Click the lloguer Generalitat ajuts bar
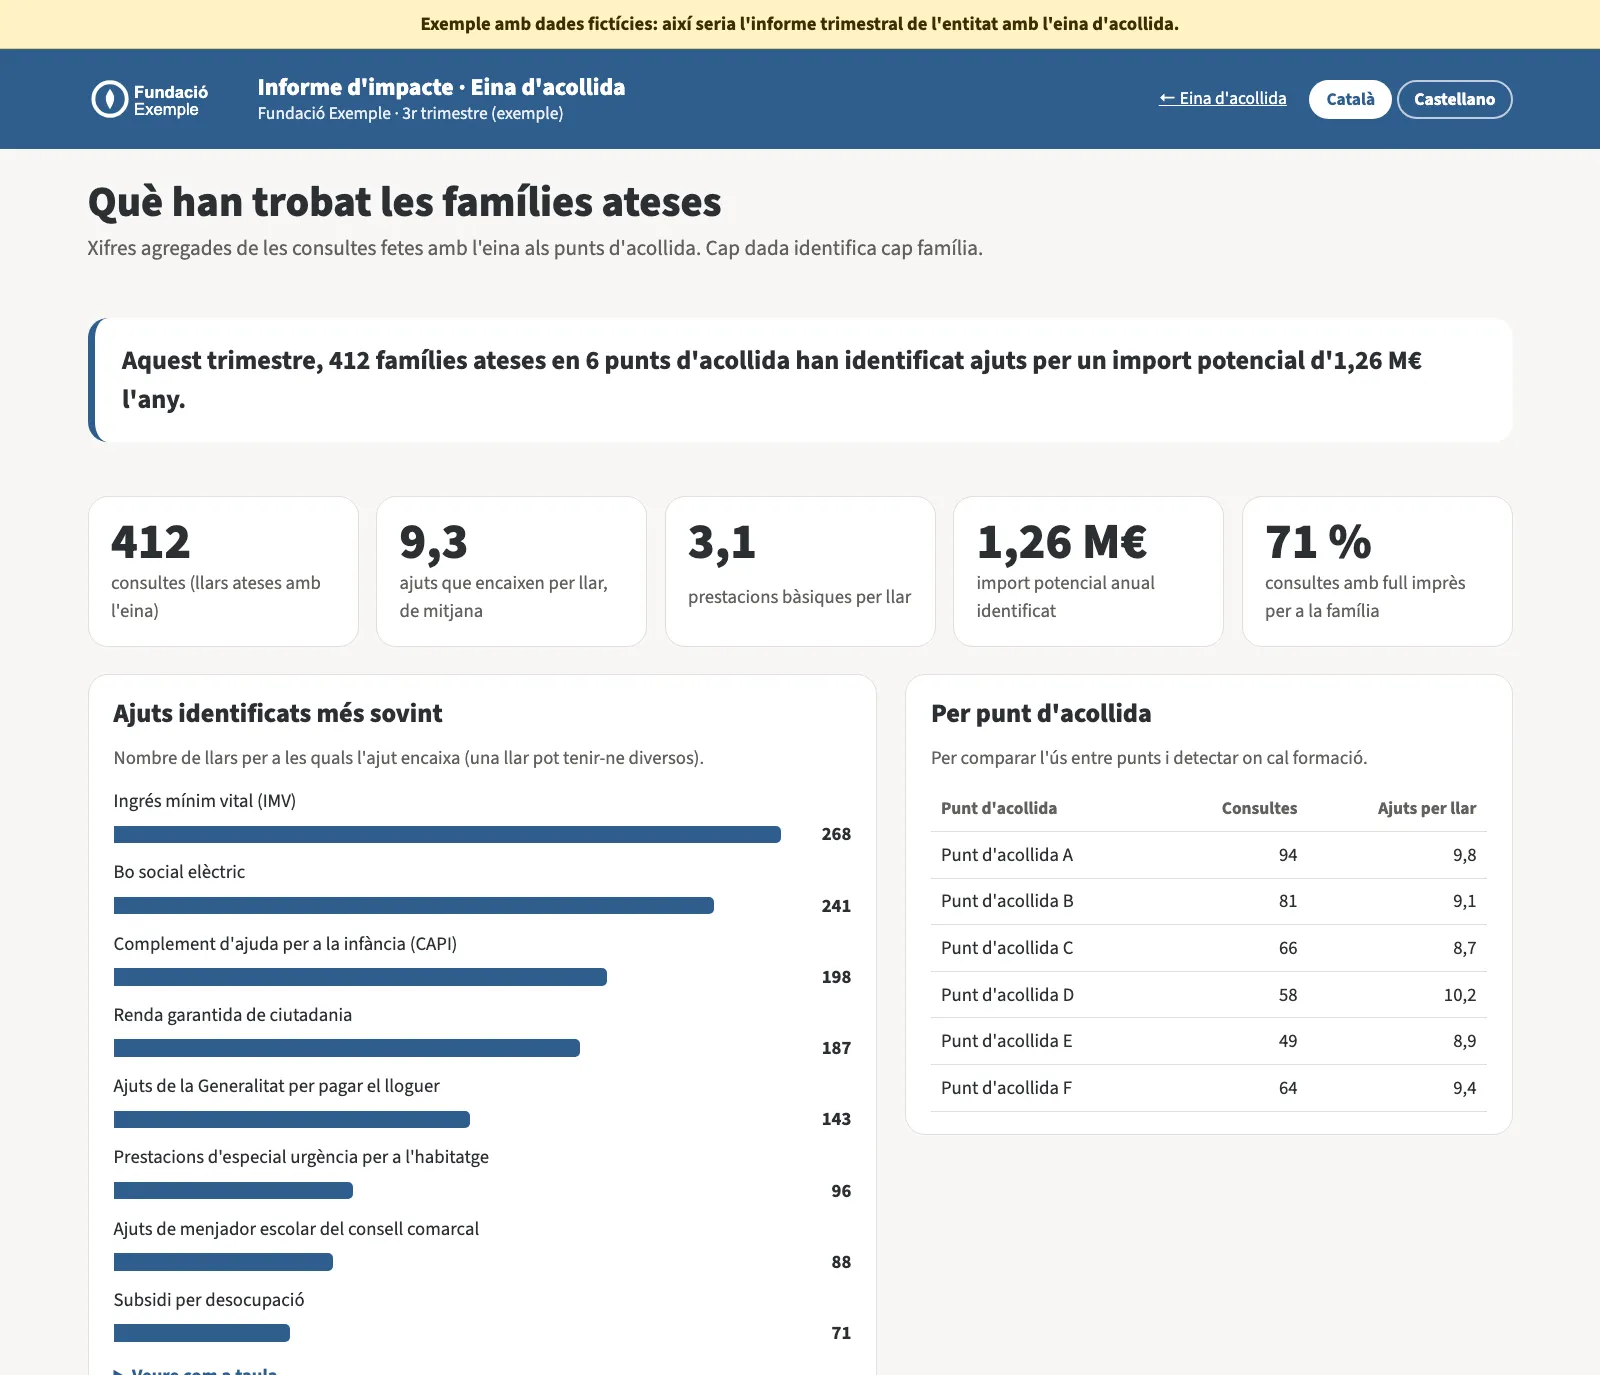The image size is (1600, 1375). [x=292, y=1119]
